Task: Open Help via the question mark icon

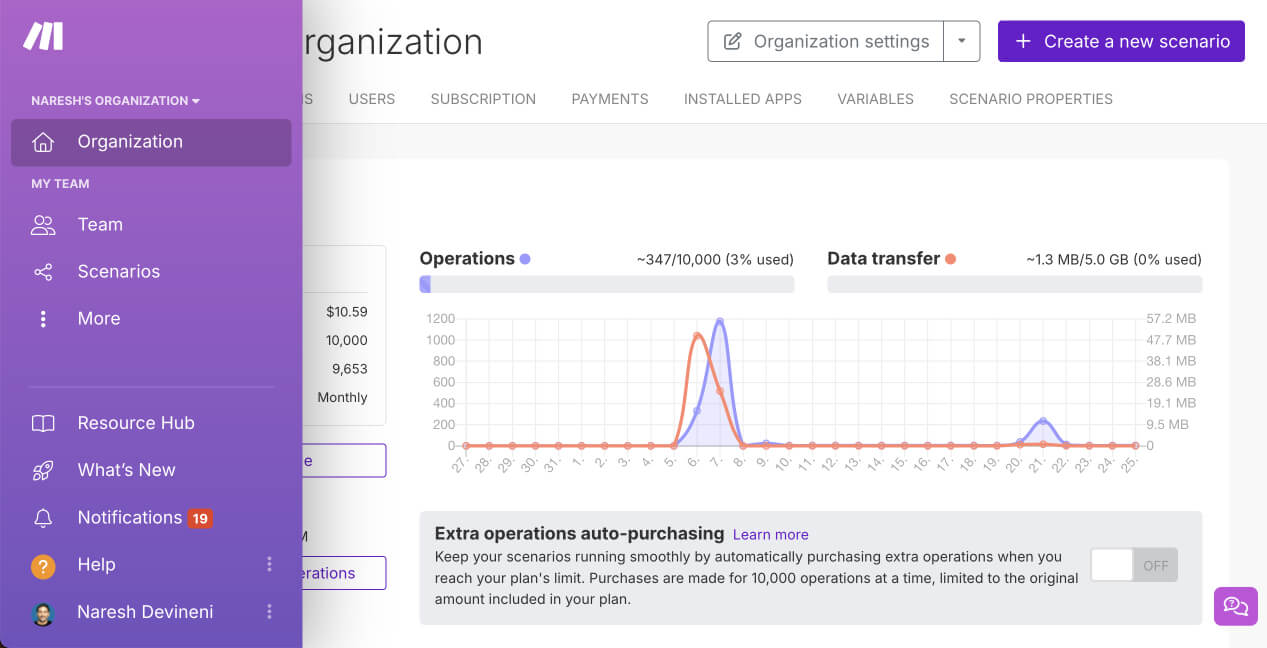Action: [x=43, y=564]
